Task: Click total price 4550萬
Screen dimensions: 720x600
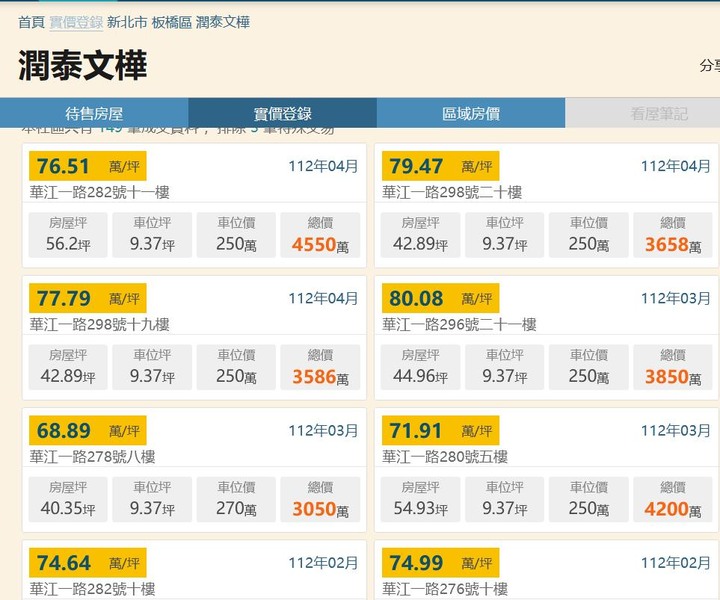Action: 320,245
